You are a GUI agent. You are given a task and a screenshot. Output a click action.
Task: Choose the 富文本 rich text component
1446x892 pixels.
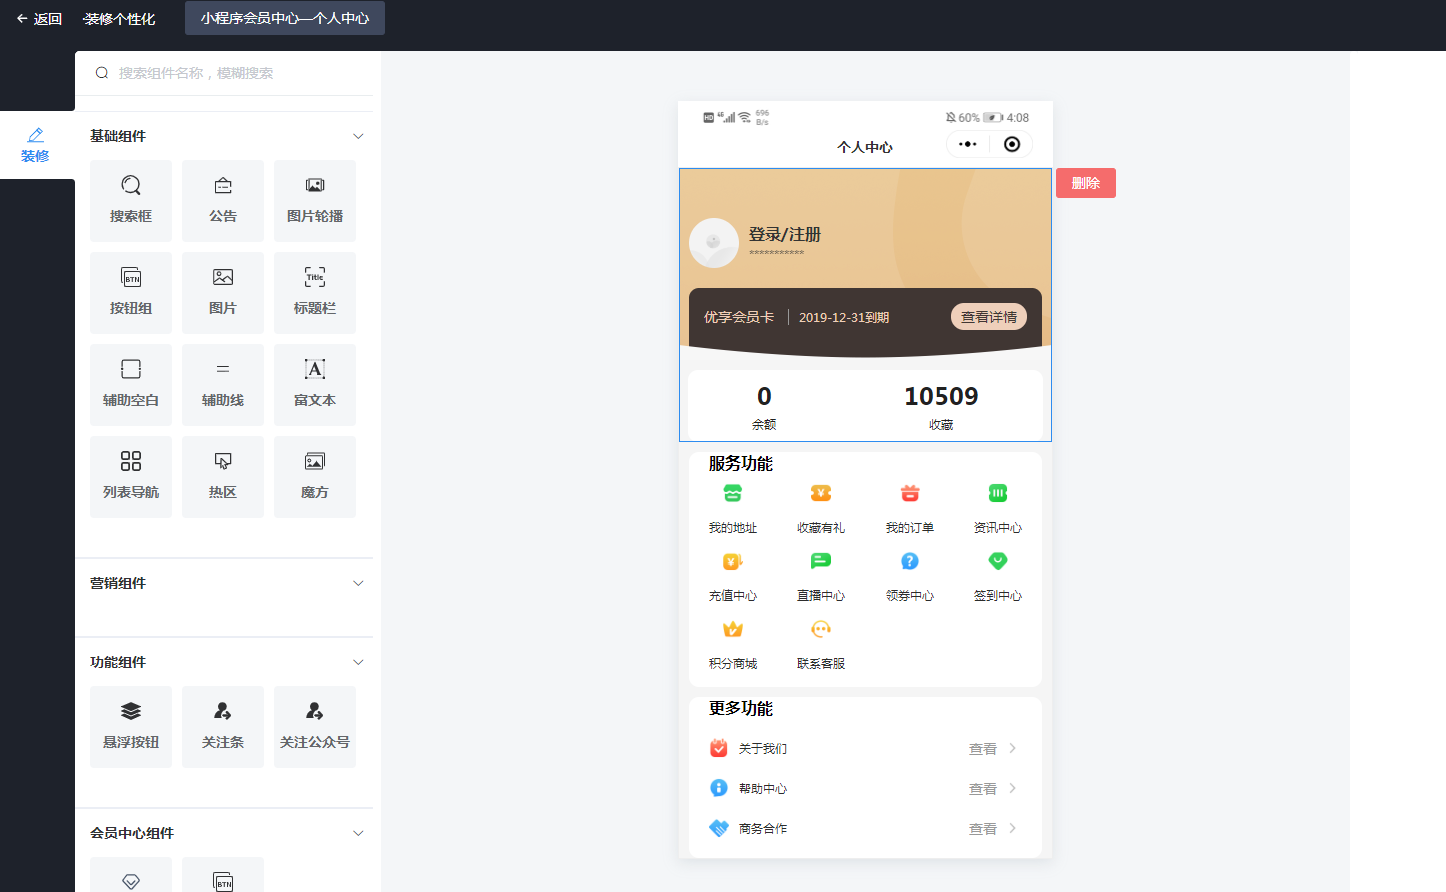tap(314, 384)
